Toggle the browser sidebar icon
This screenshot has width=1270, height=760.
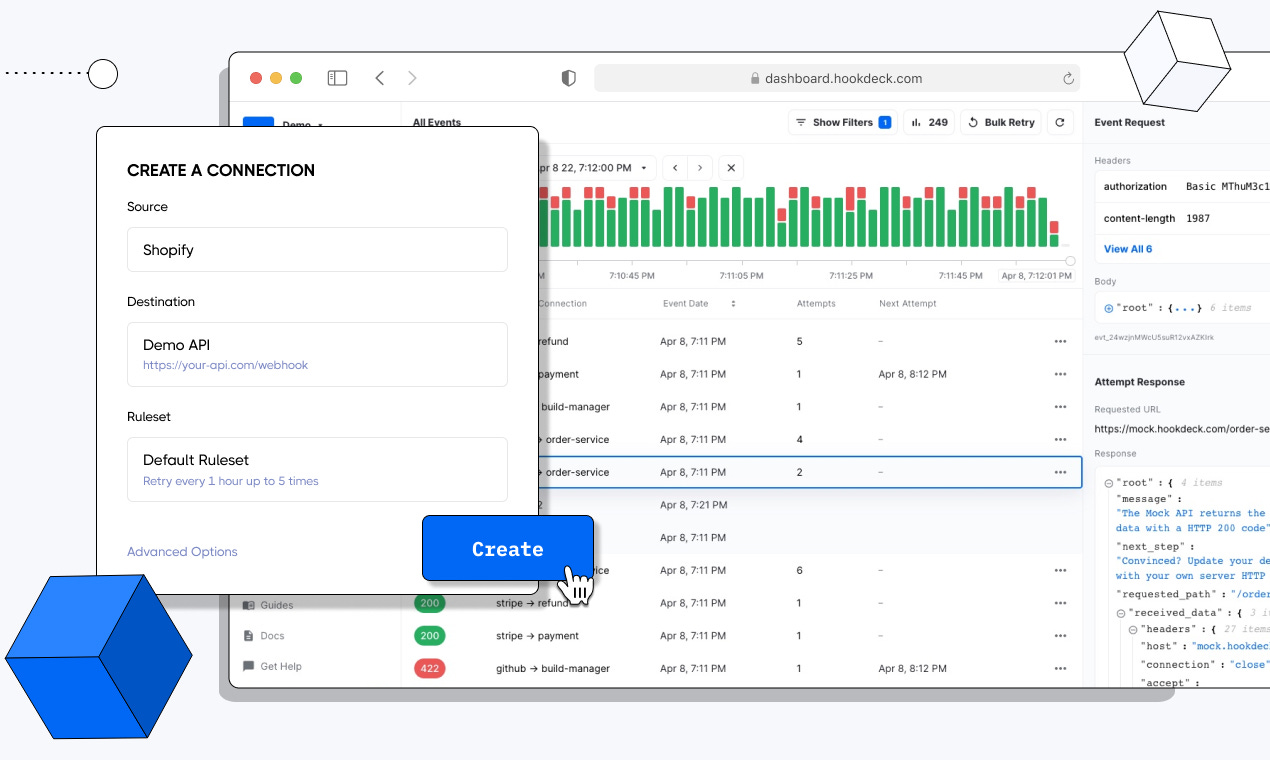point(337,78)
